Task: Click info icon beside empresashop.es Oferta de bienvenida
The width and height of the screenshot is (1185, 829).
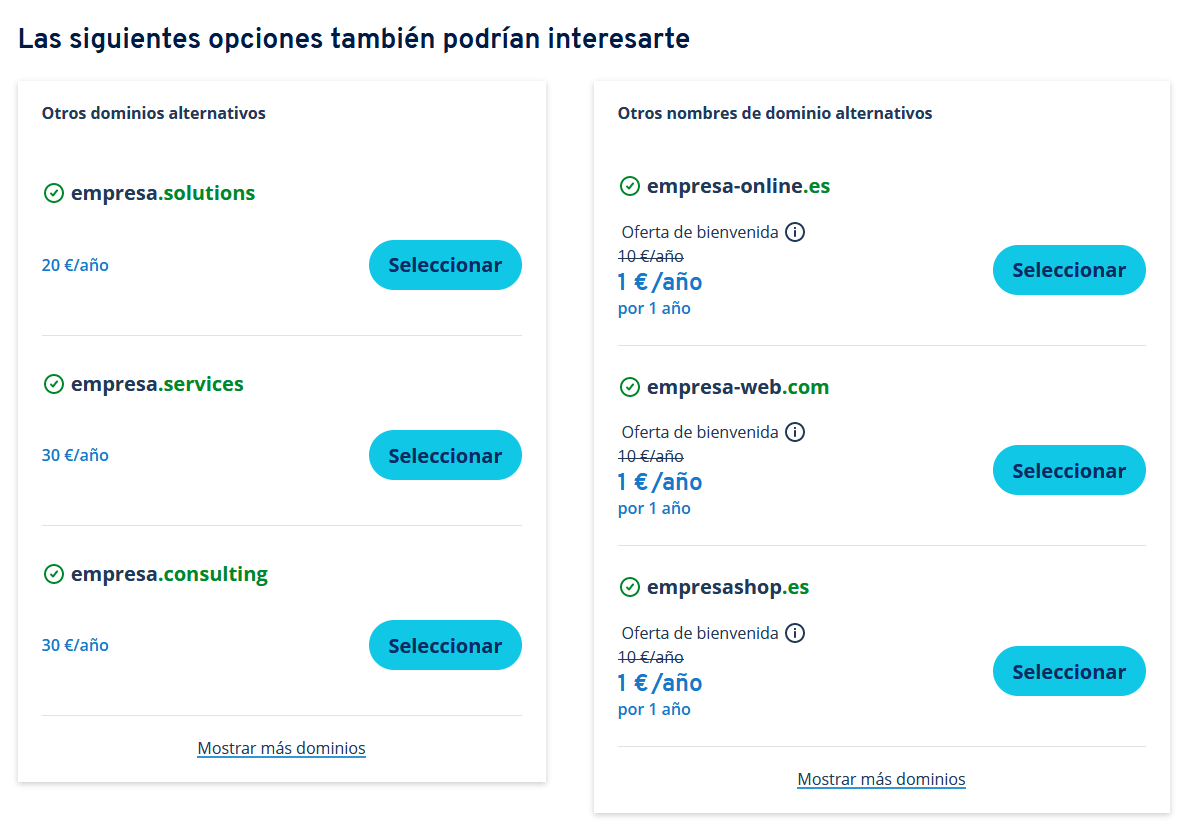Action: [794, 633]
